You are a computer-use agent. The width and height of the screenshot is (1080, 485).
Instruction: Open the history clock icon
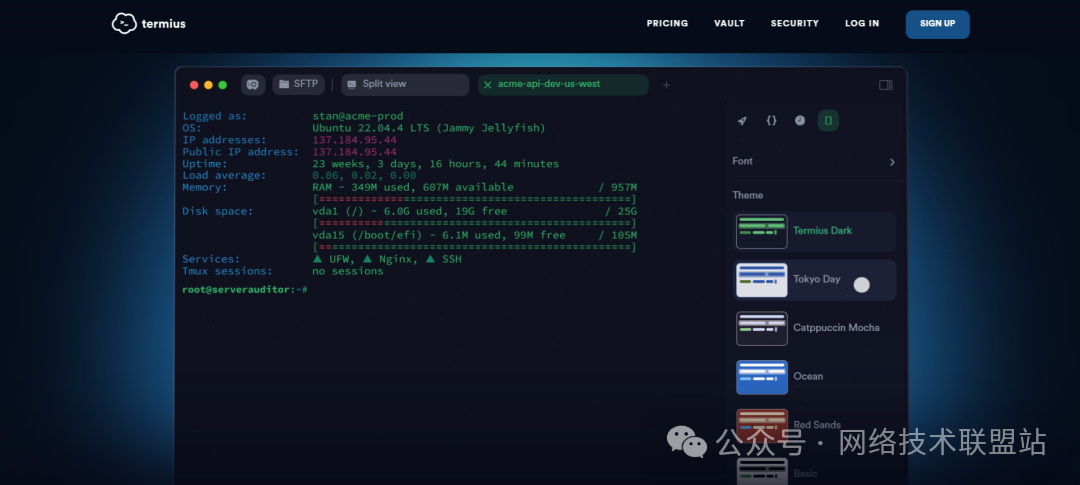coord(800,121)
